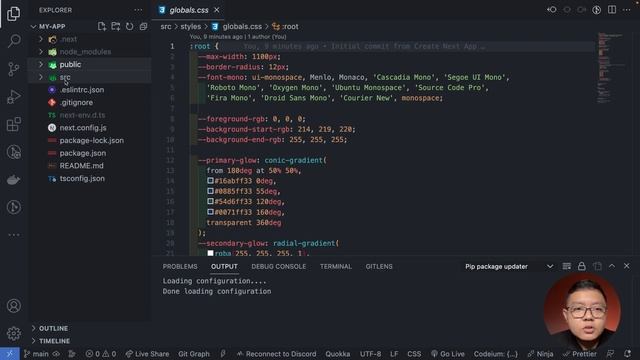The image size is (640, 360).
Task: Open next.config.js file
Action: [83, 128]
